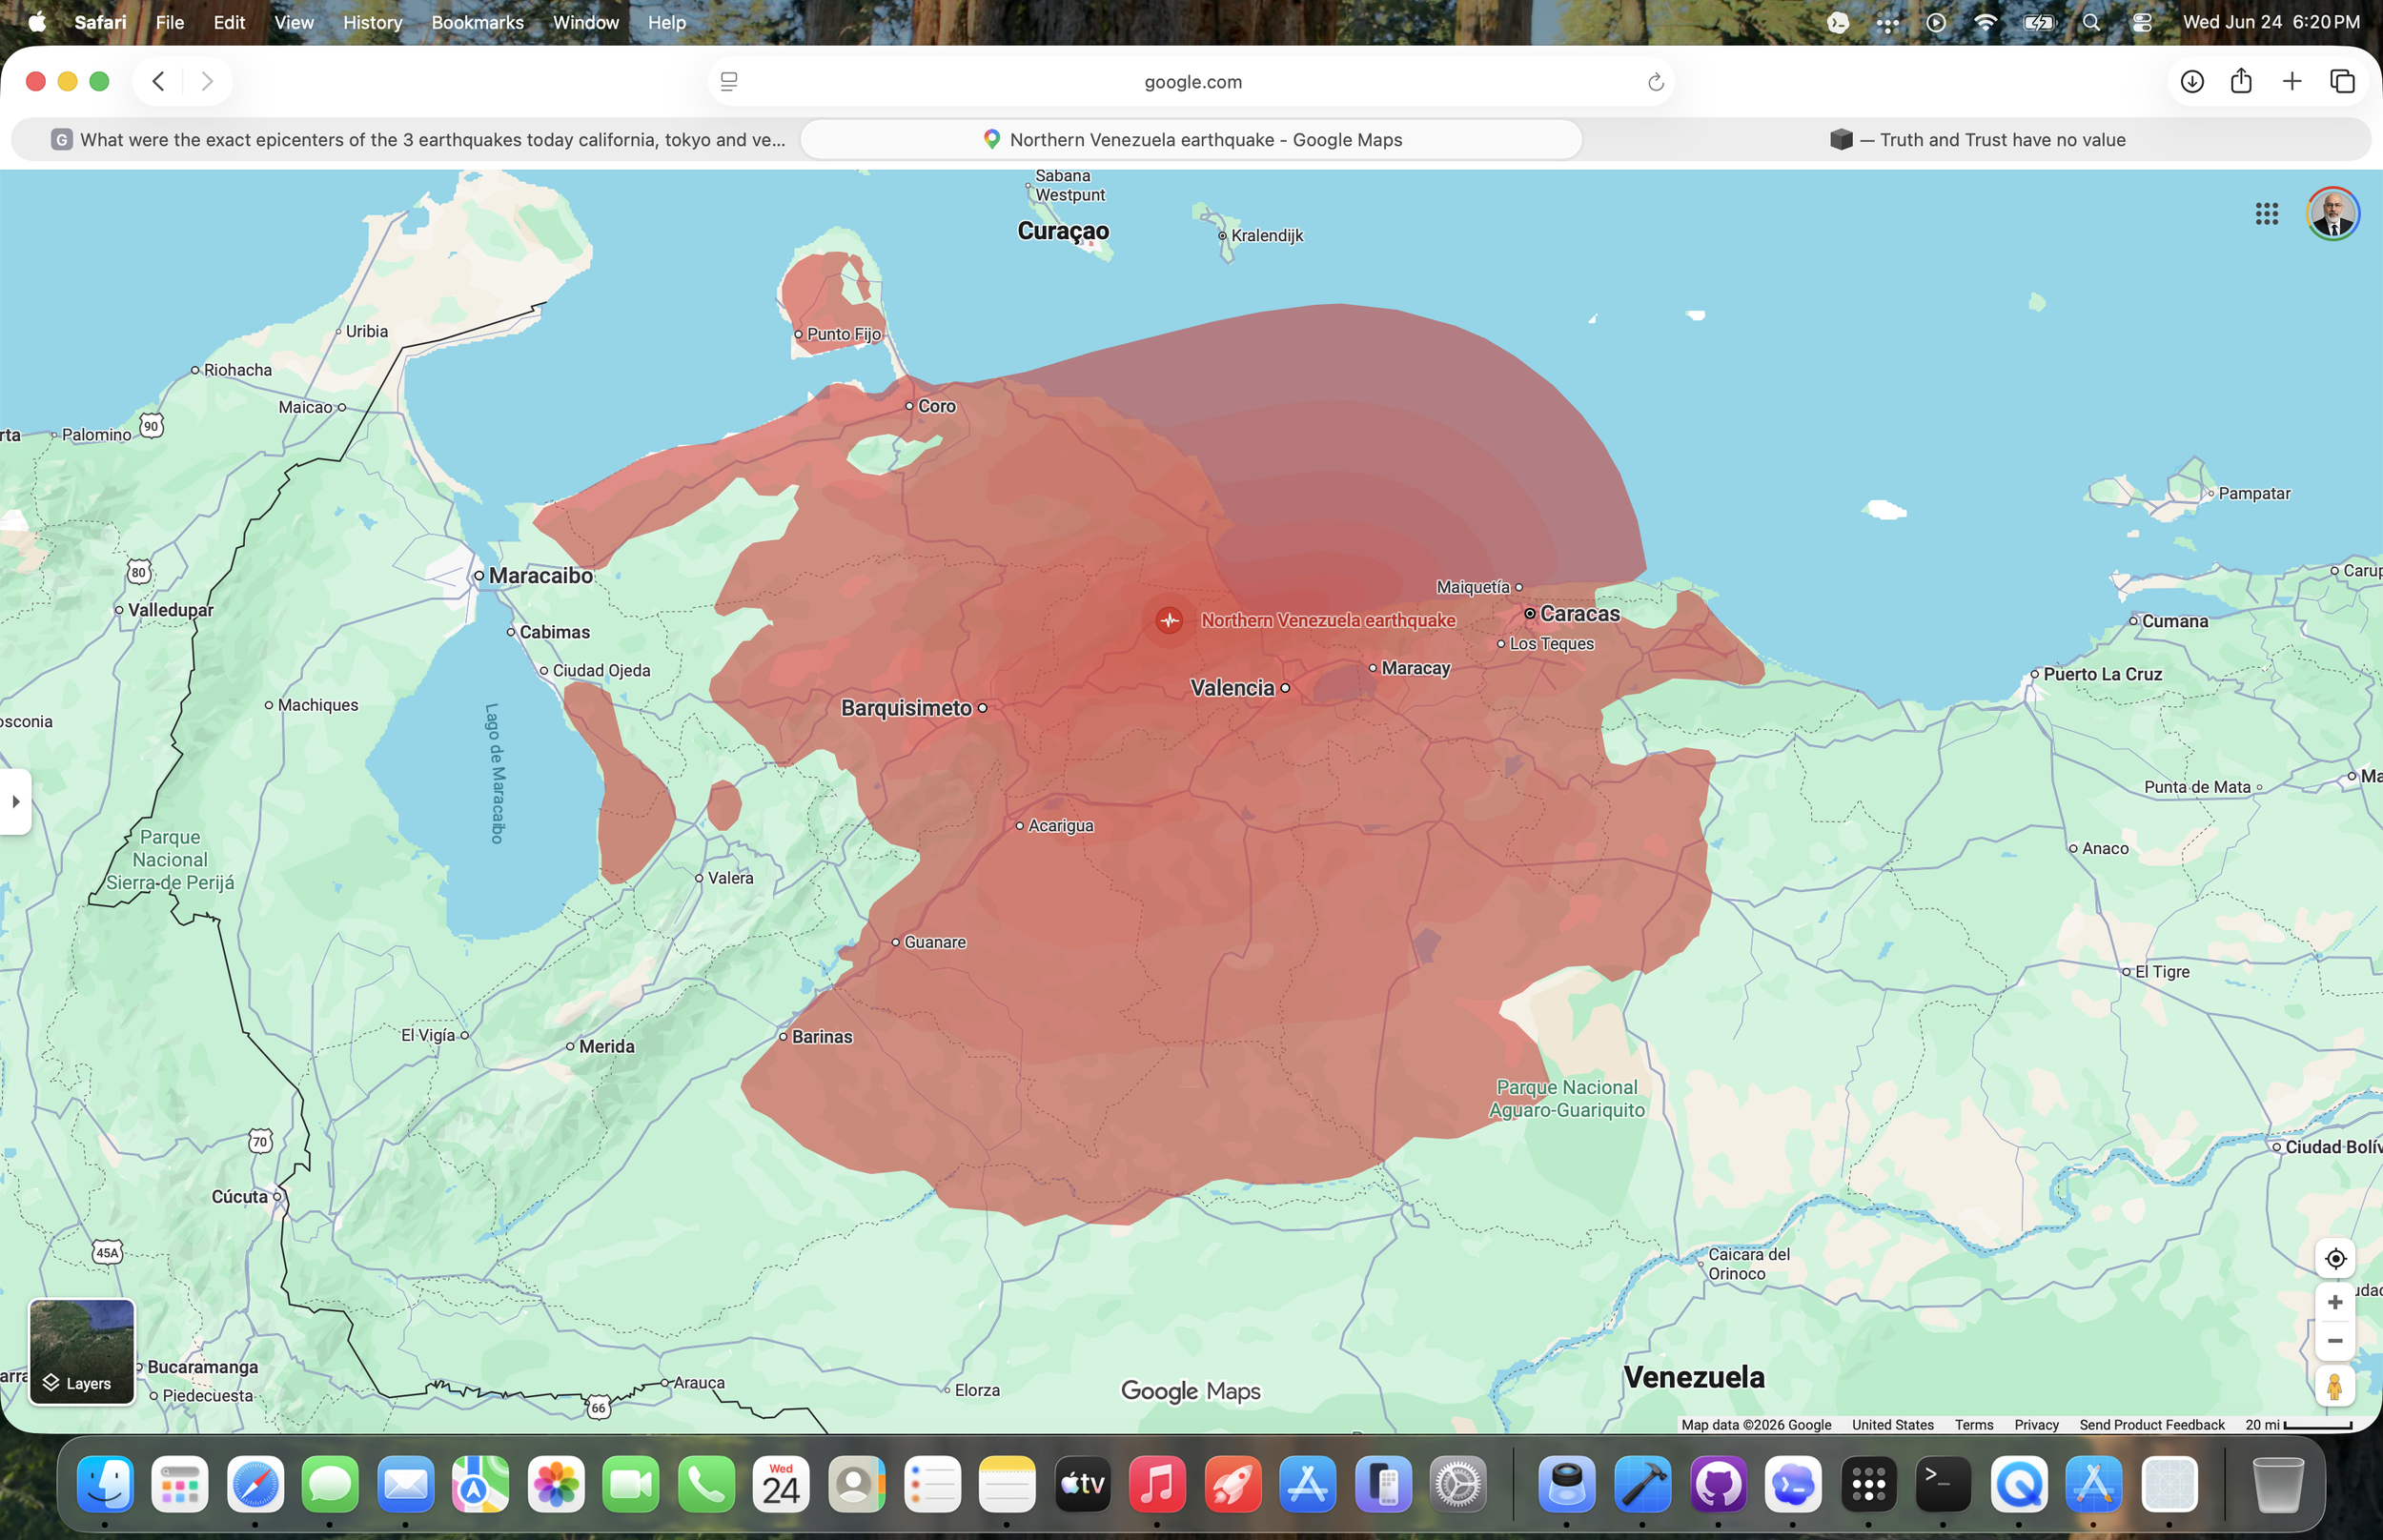Open the Google account profile avatar
The height and width of the screenshot is (1540, 2383).
(2332, 213)
